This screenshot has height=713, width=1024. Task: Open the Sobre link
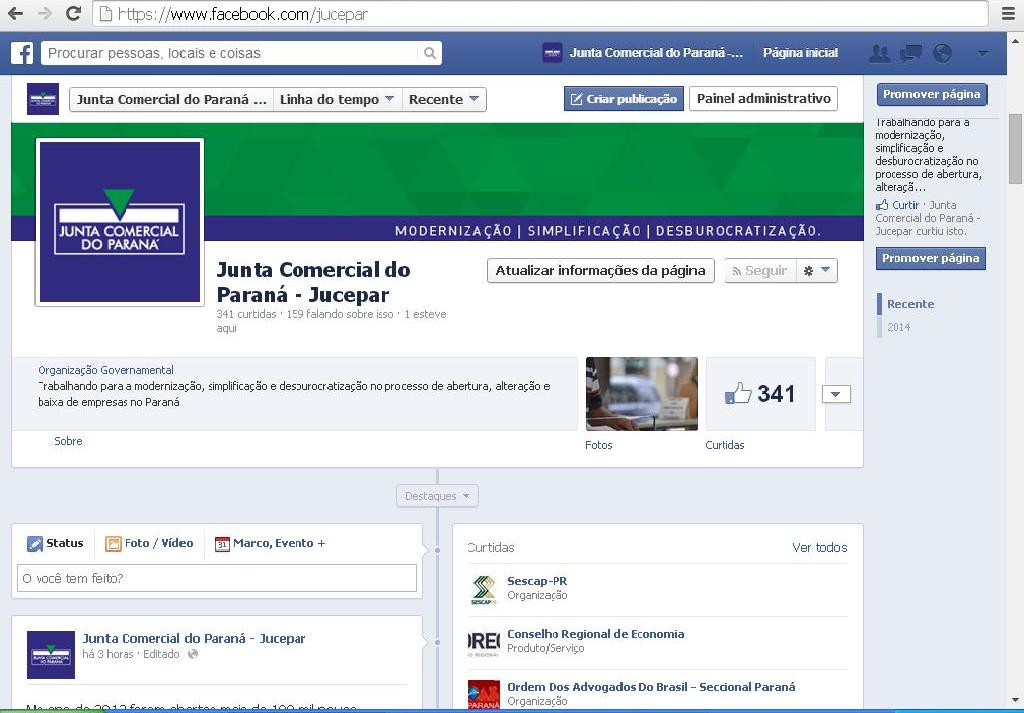pyautogui.click(x=68, y=441)
